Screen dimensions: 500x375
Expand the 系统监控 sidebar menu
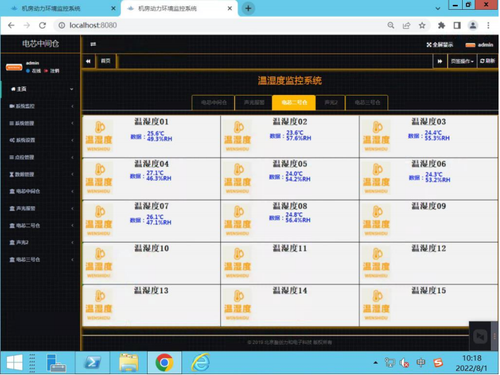41,106
